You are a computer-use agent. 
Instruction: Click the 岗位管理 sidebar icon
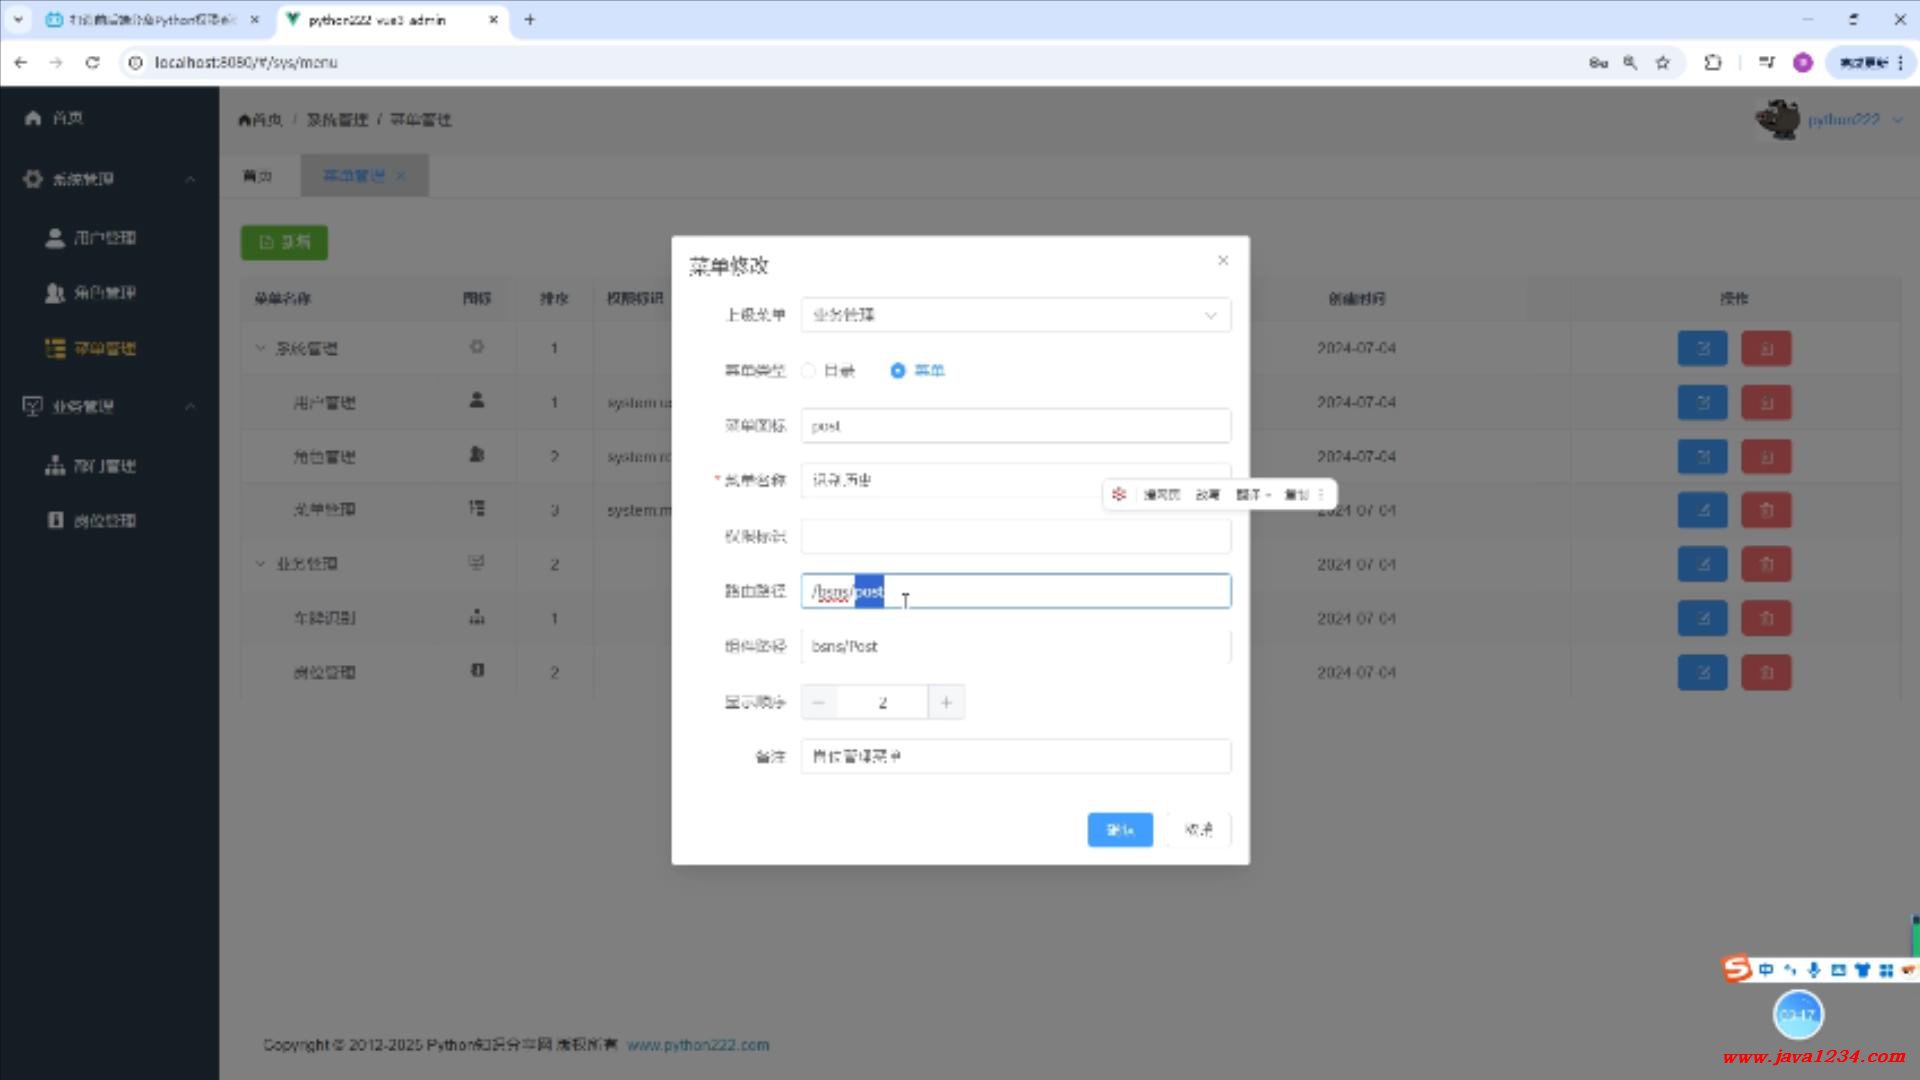55,520
